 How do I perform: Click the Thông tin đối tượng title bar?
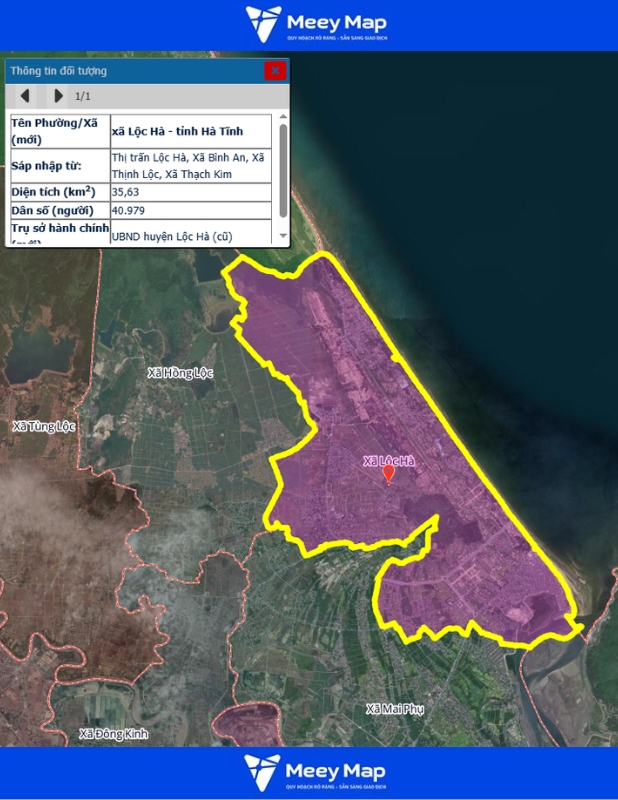130,71
